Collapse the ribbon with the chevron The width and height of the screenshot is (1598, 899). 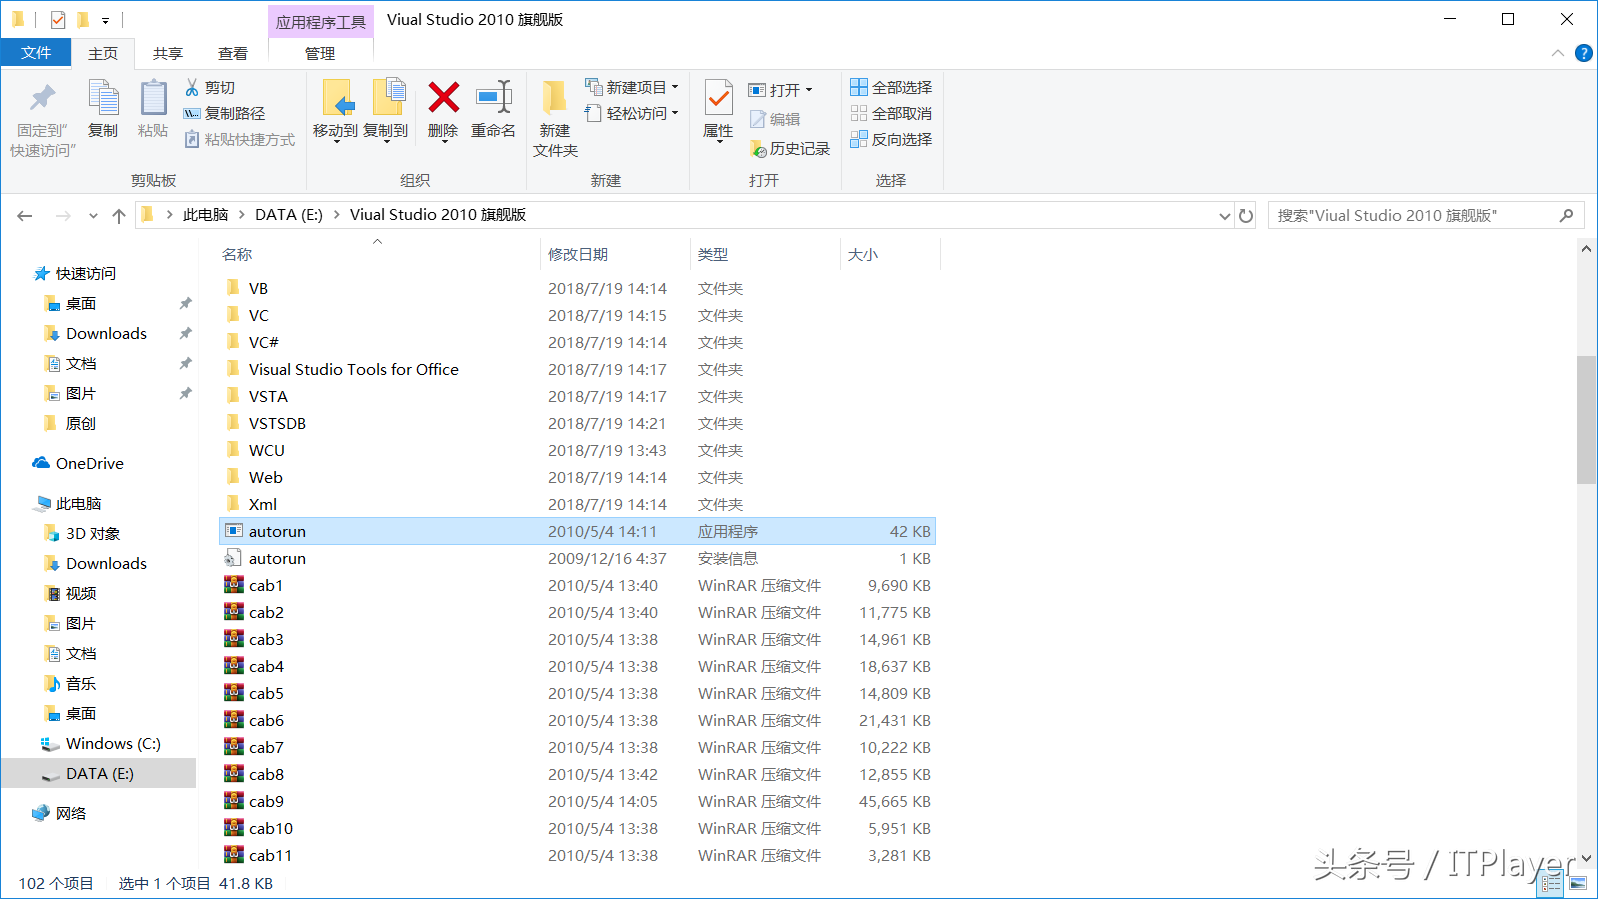1558,53
